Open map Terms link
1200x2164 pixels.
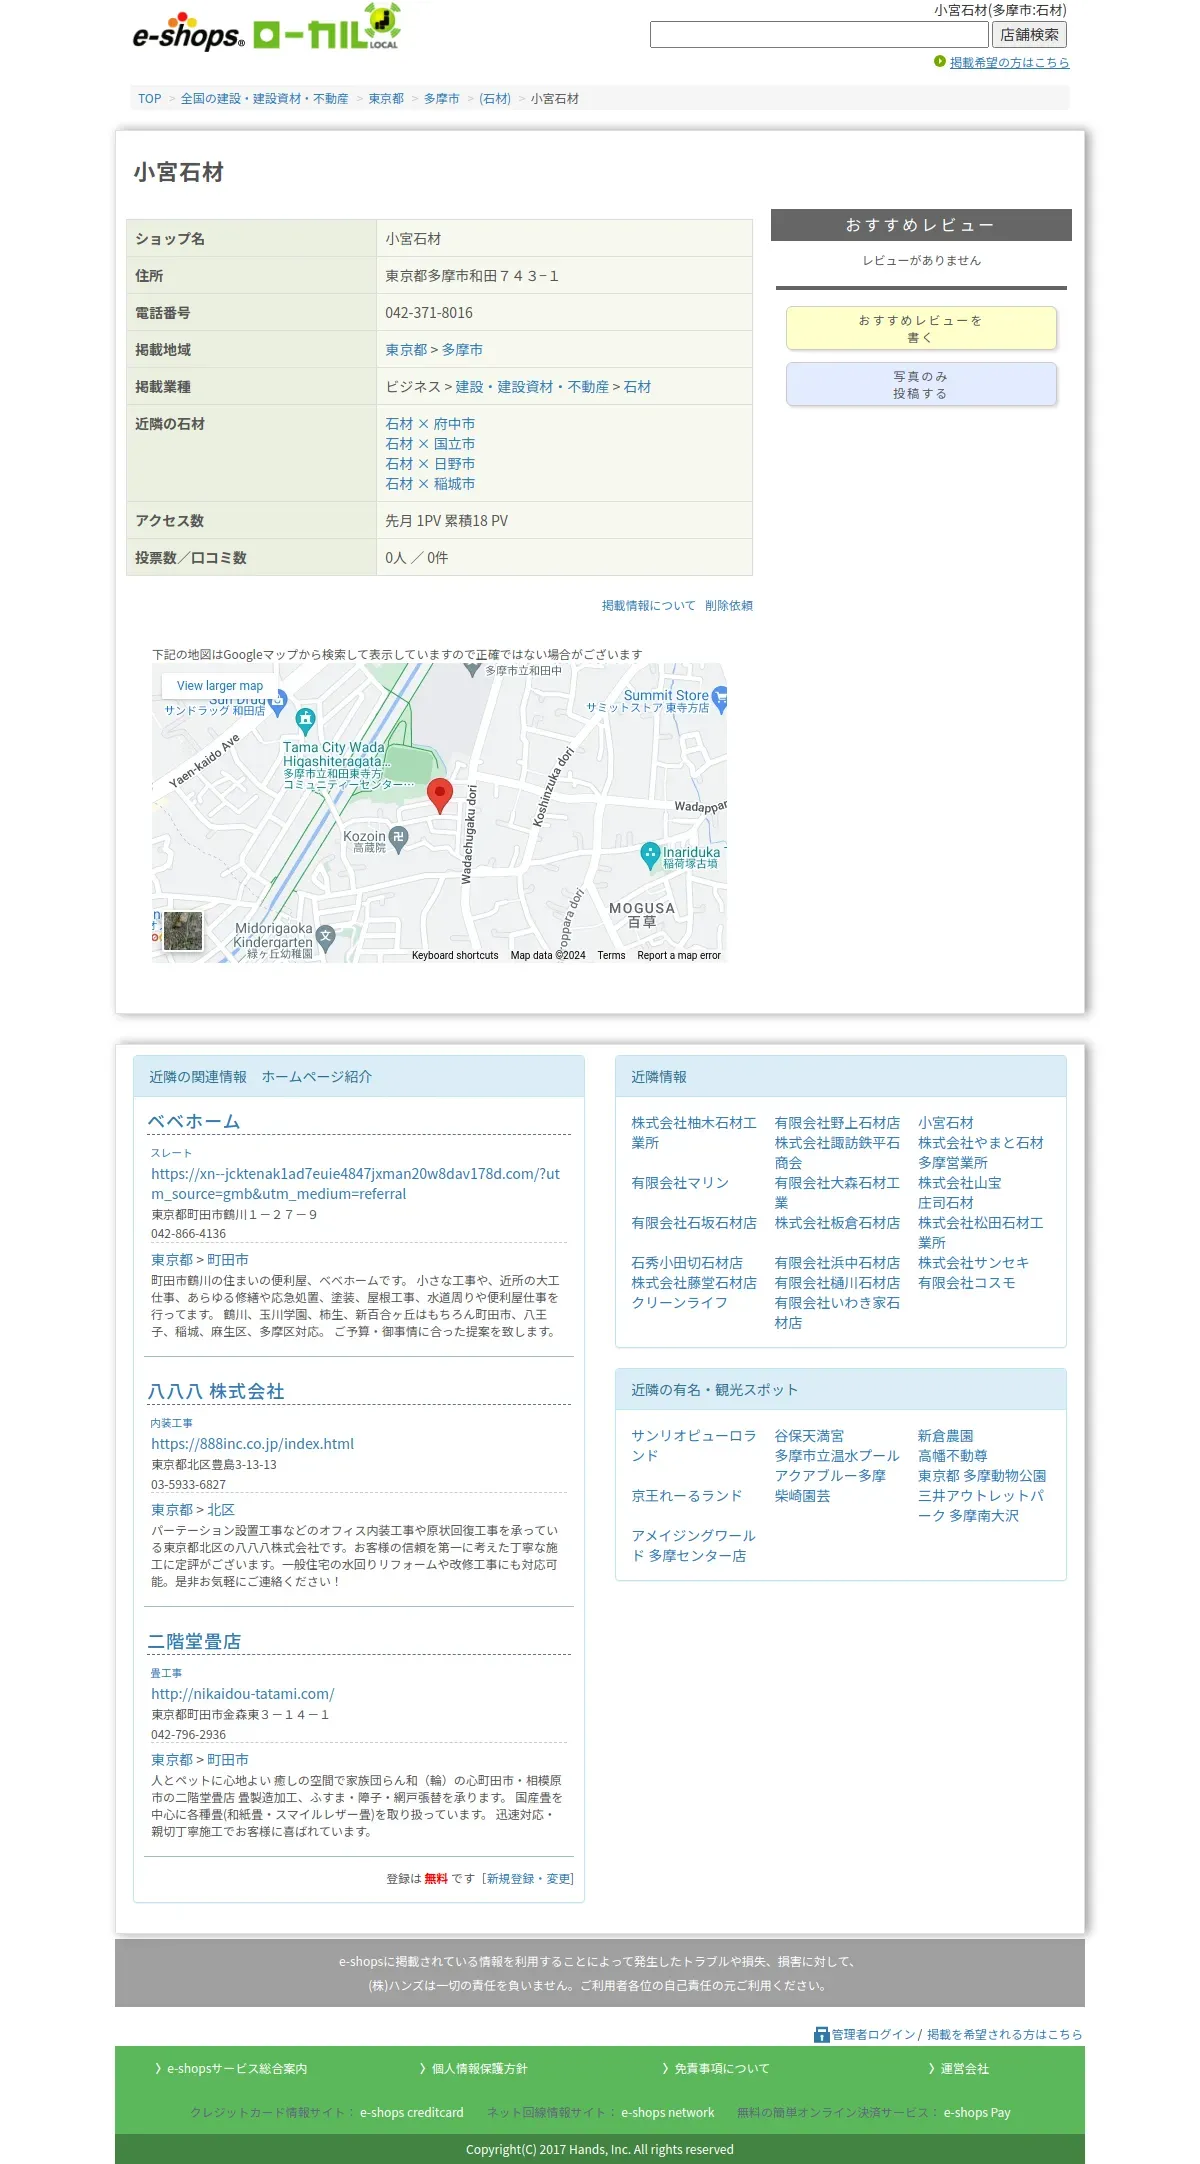611,956
